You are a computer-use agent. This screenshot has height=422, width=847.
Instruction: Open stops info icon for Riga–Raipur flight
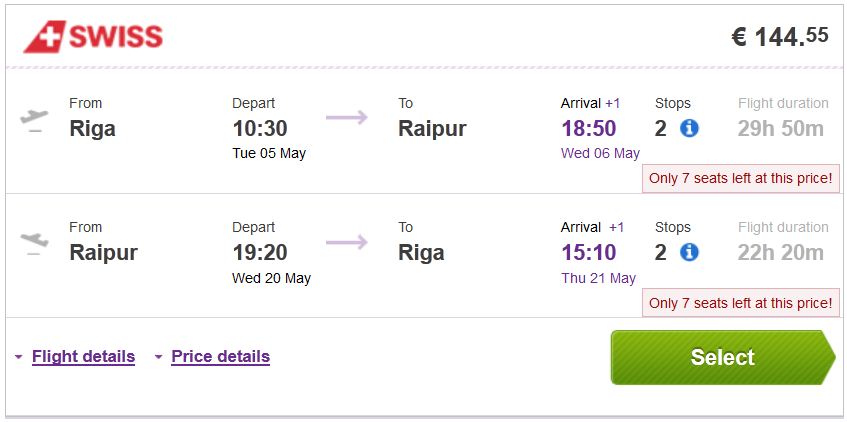(x=689, y=128)
